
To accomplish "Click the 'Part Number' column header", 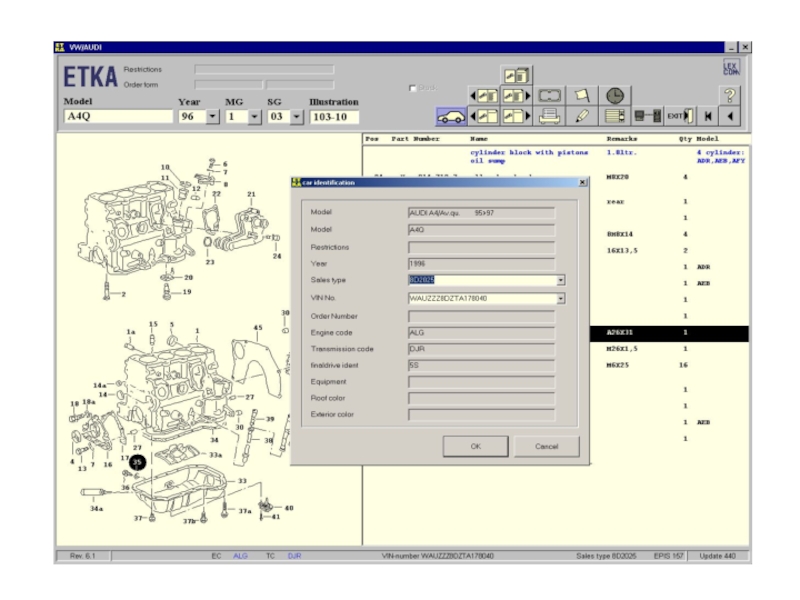I will point(415,139).
